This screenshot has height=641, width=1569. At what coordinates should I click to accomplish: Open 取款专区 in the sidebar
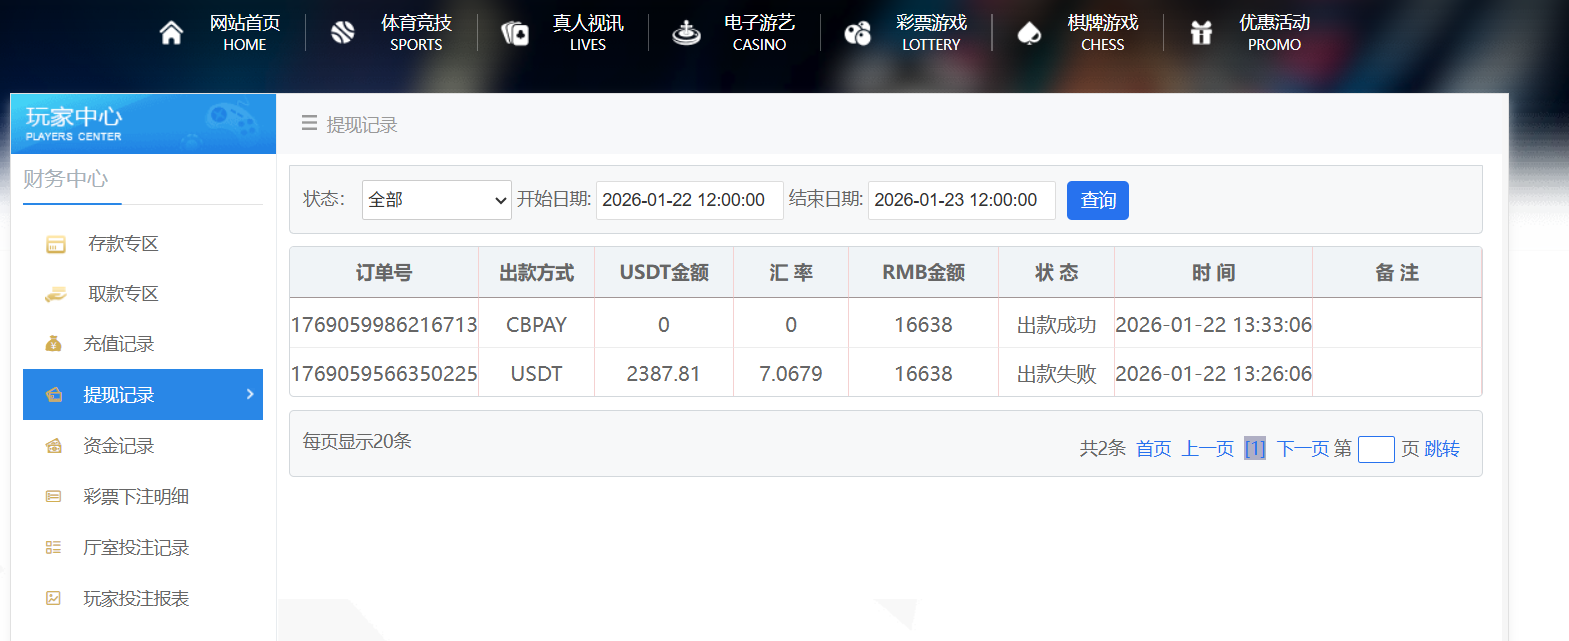(123, 294)
